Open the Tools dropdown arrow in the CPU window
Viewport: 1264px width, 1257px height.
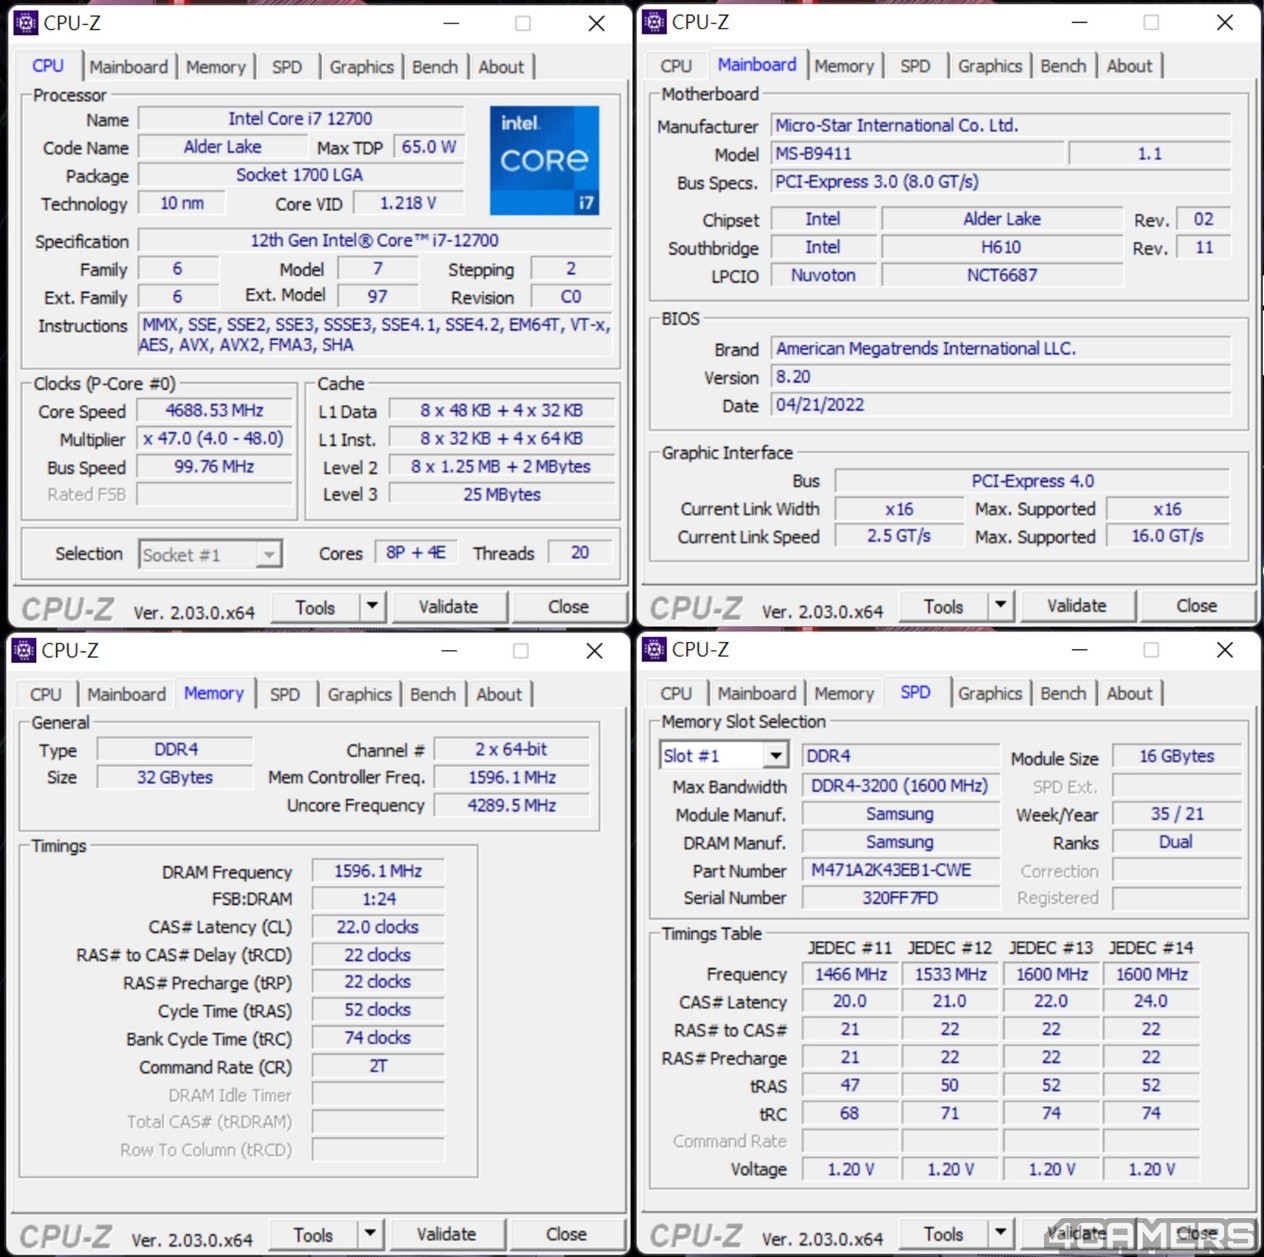[x=372, y=606]
